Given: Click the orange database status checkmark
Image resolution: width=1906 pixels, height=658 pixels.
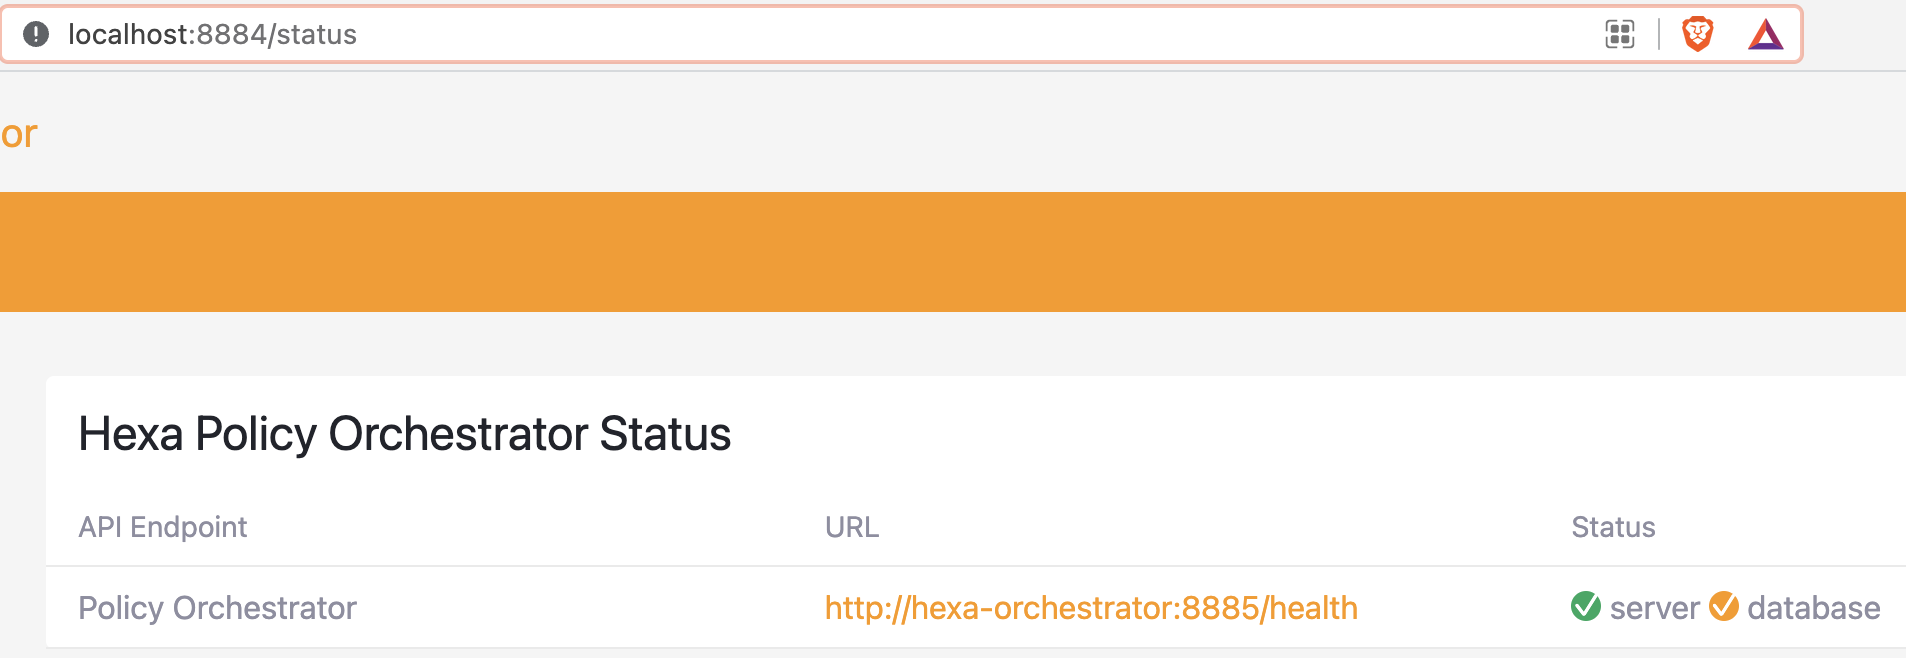Looking at the screenshot, I should pyautogui.click(x=1722, y=606).
